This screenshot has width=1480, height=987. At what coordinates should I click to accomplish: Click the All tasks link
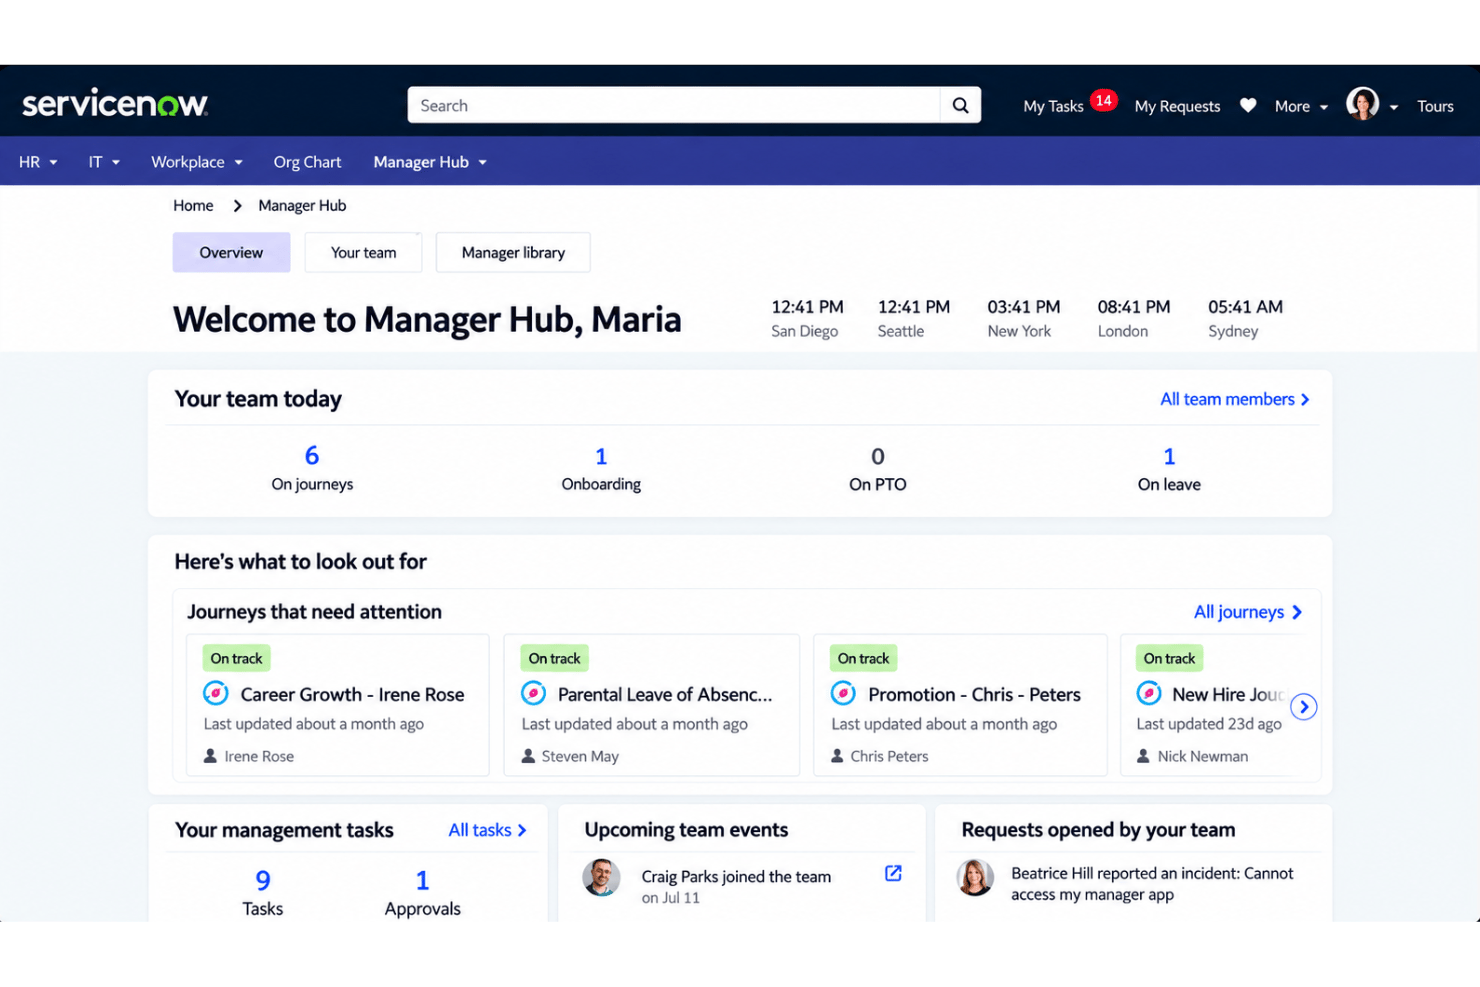[x=487, y=830]
